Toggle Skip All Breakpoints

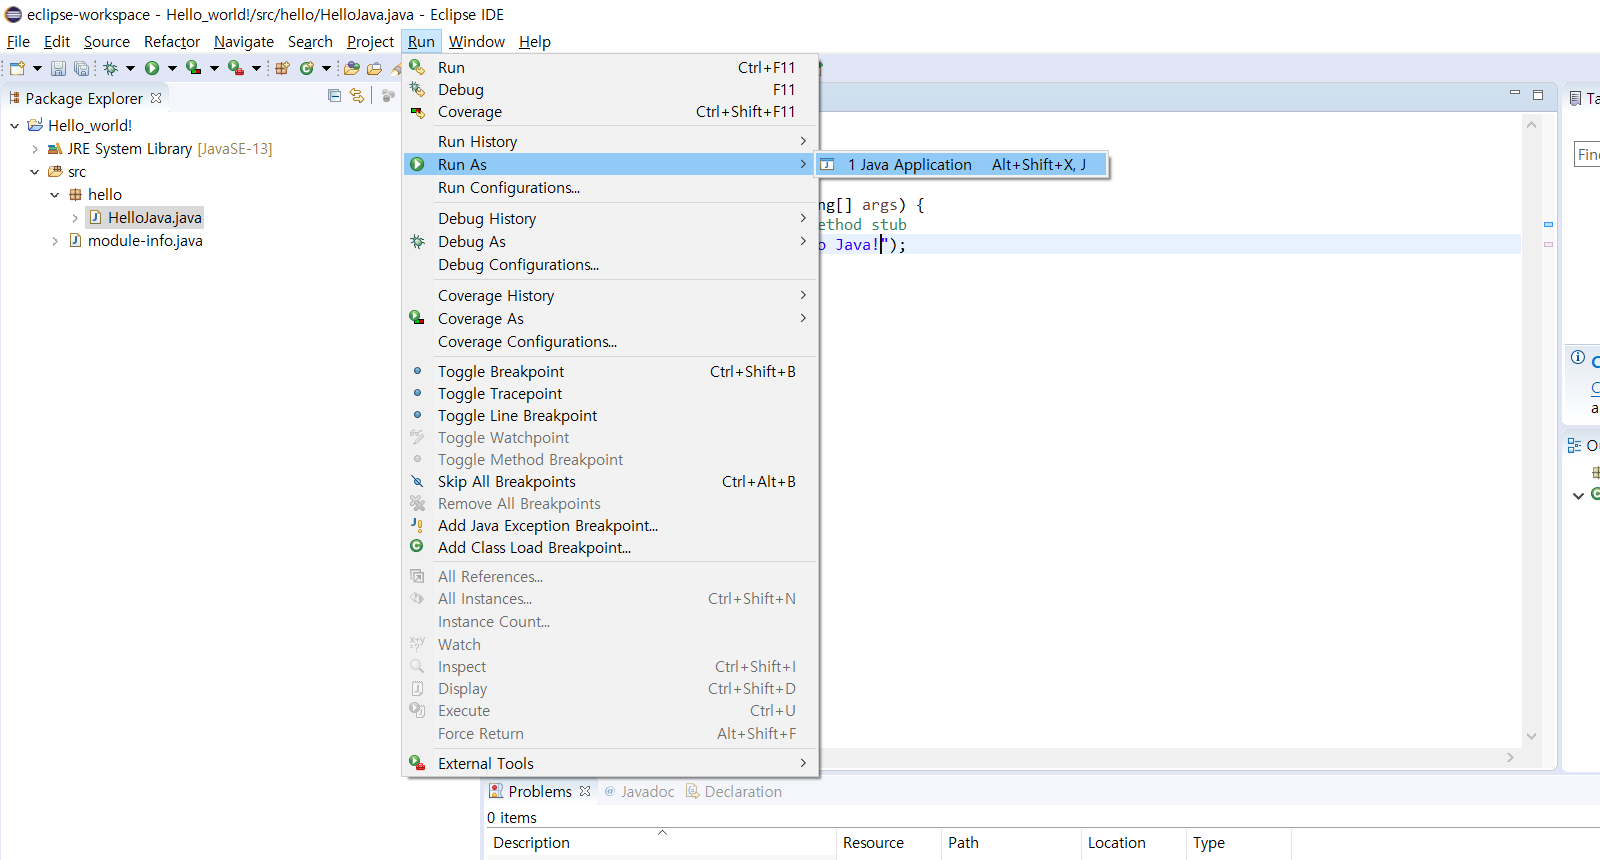[x=610, y=482]
